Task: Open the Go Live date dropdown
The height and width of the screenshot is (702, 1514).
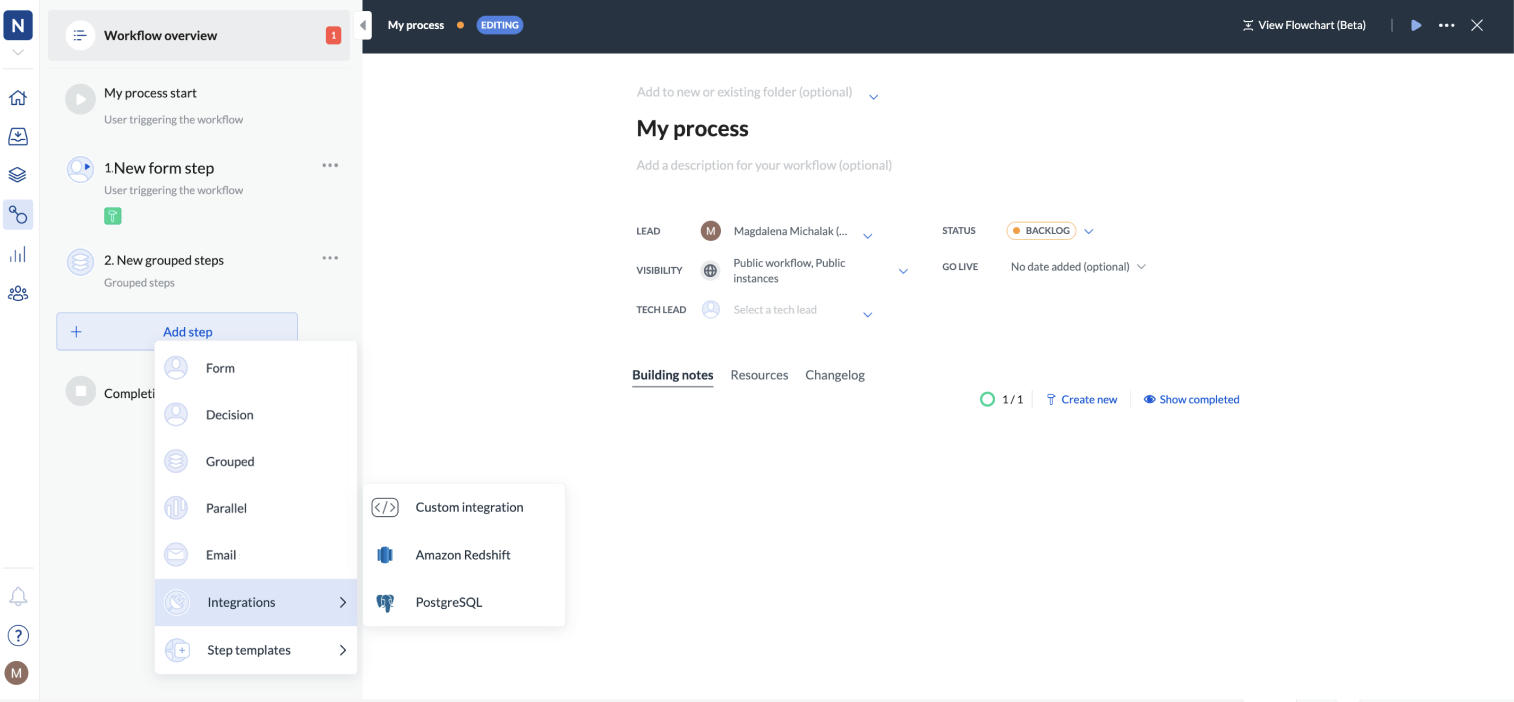Action: 1077,266
